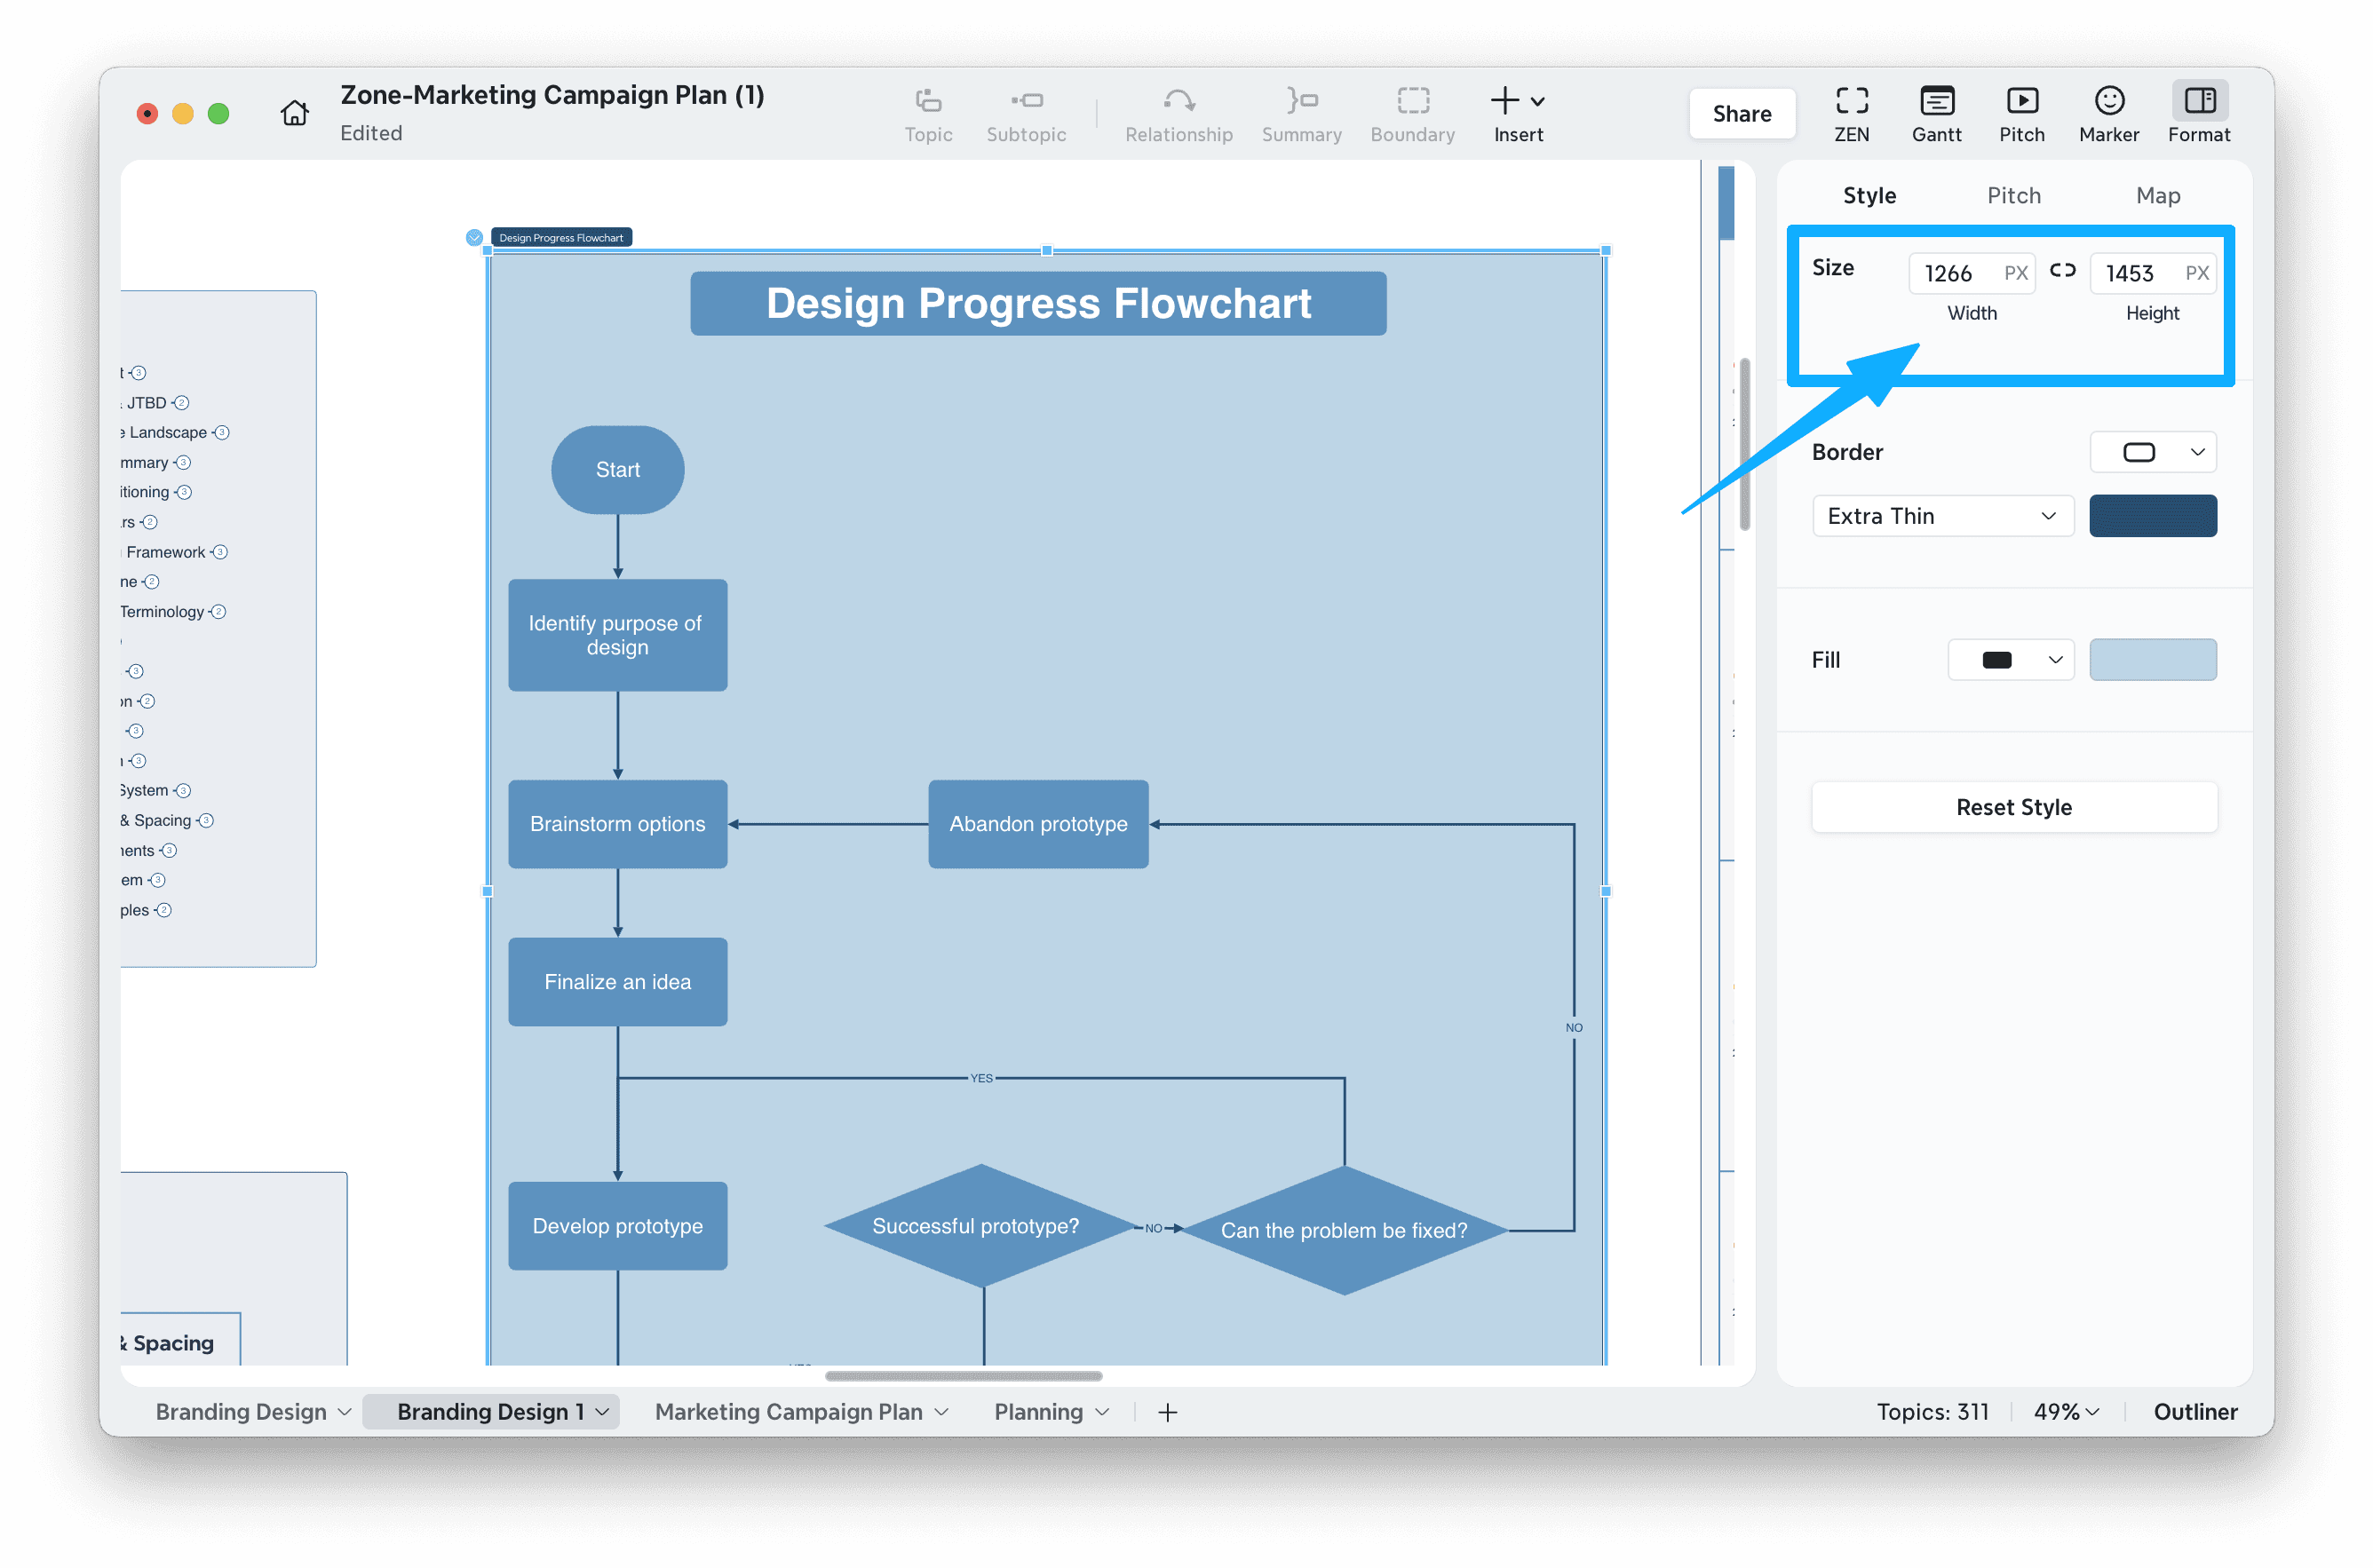Click the Reset Style button
This screenshot has width=2373, height=1568.
point(2013,807)
